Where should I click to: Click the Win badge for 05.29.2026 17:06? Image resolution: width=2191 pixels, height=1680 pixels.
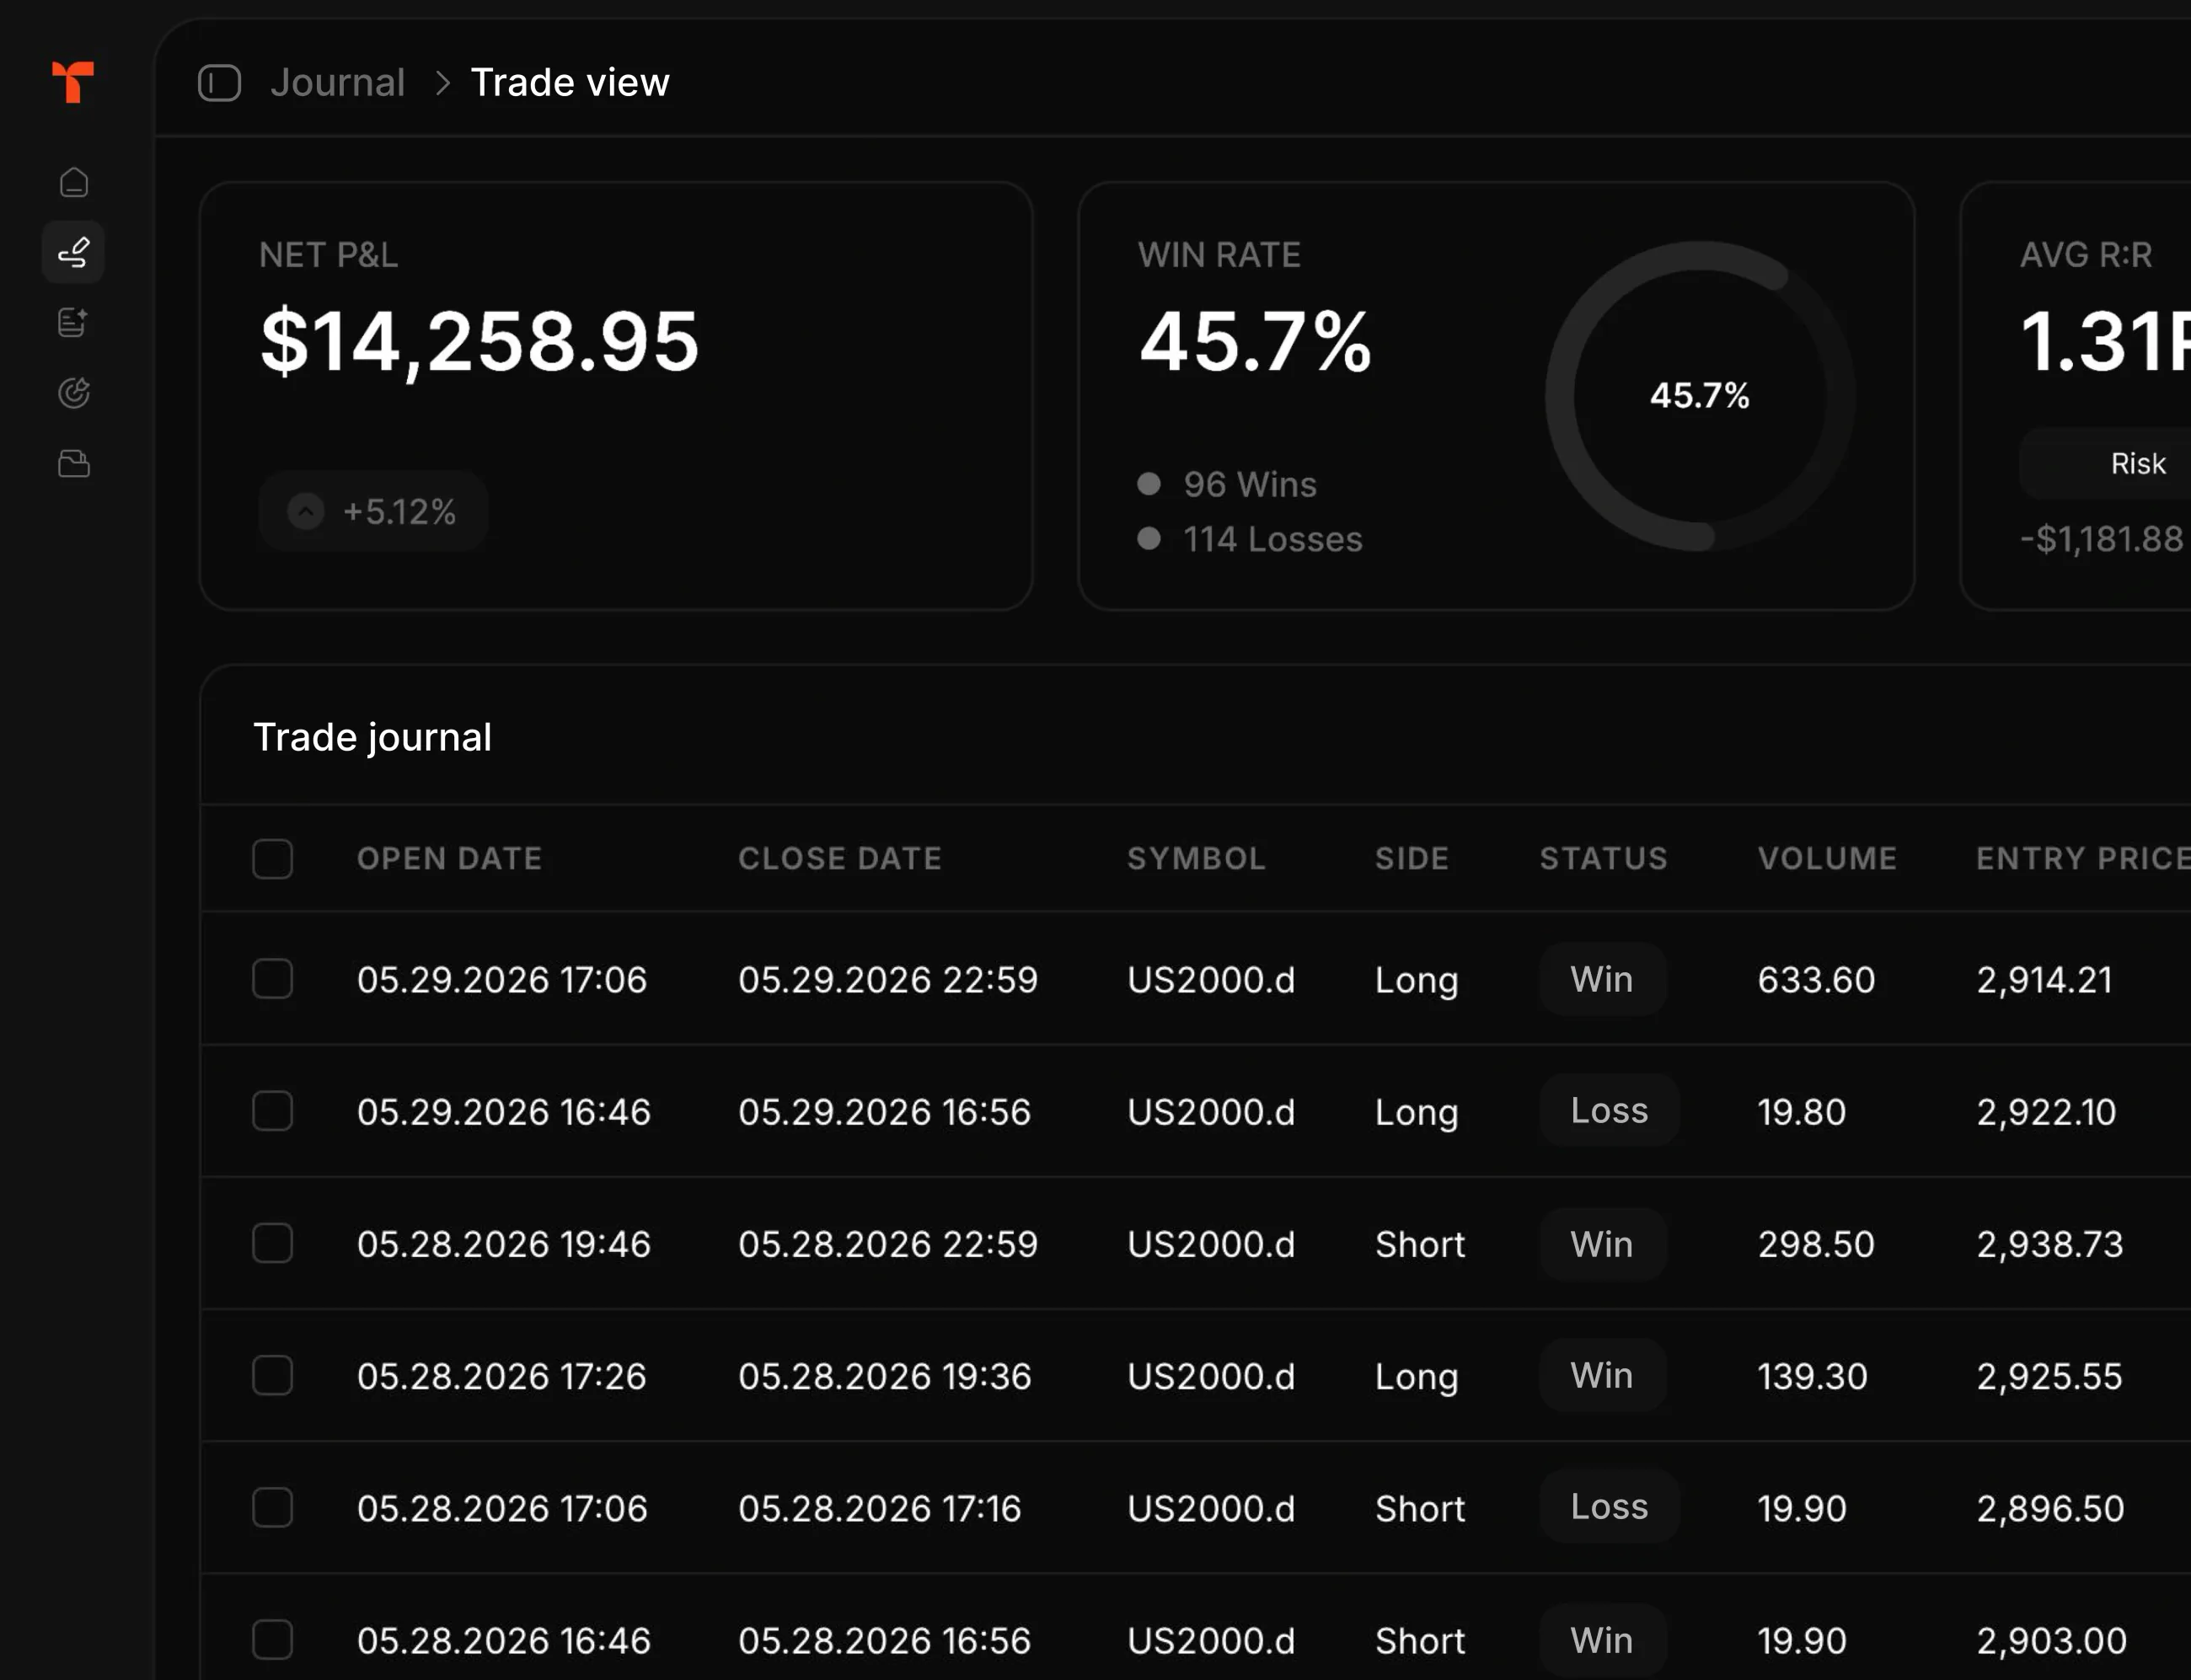1603,979
